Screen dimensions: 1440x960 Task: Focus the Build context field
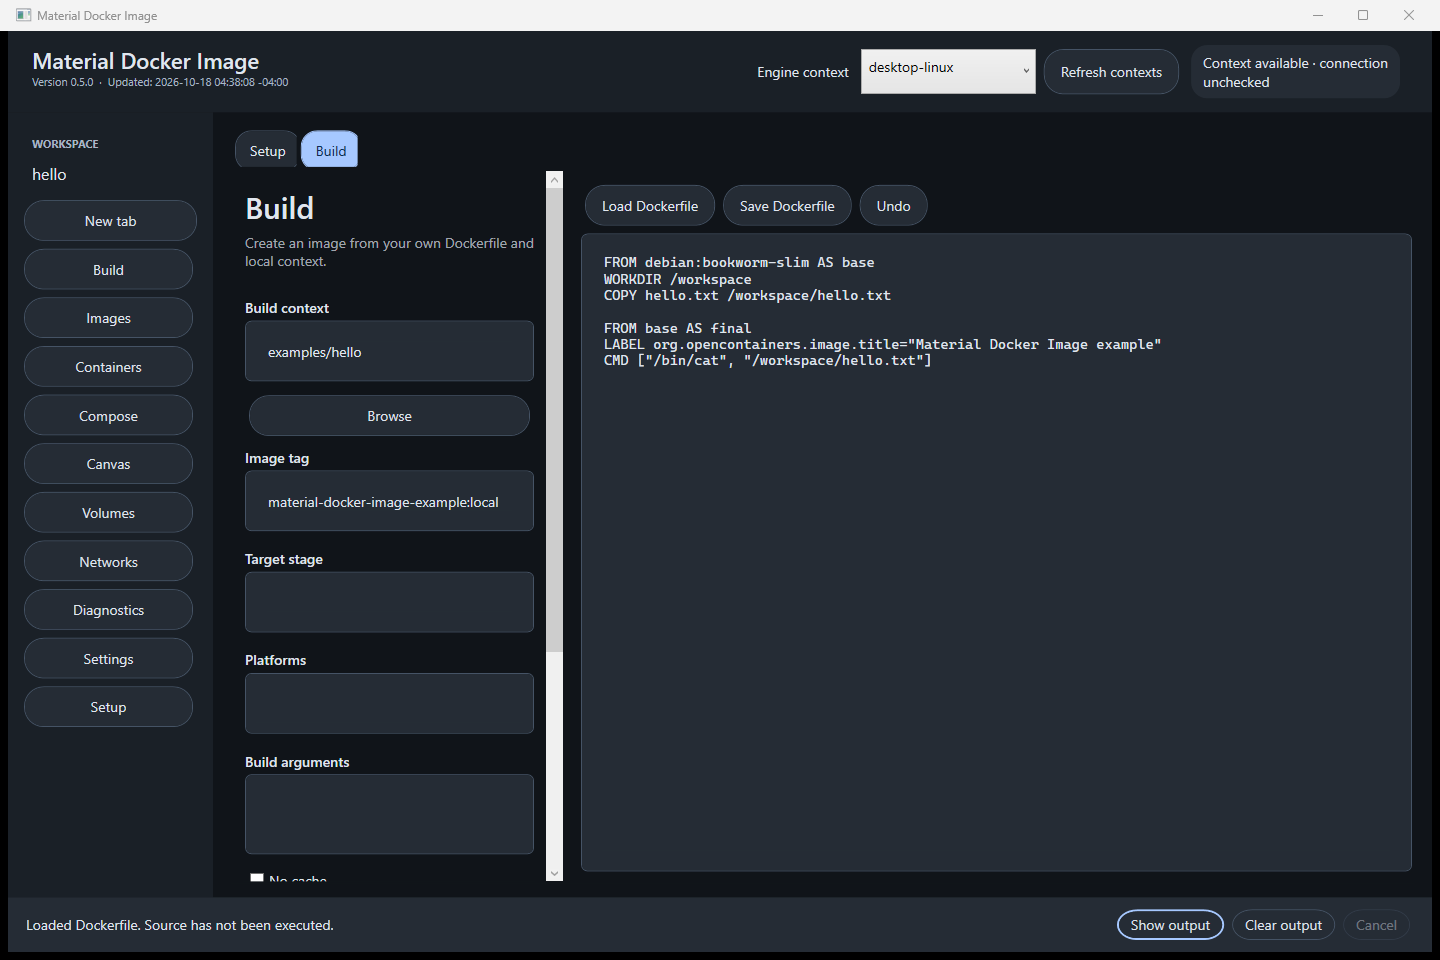pos(389,351)
